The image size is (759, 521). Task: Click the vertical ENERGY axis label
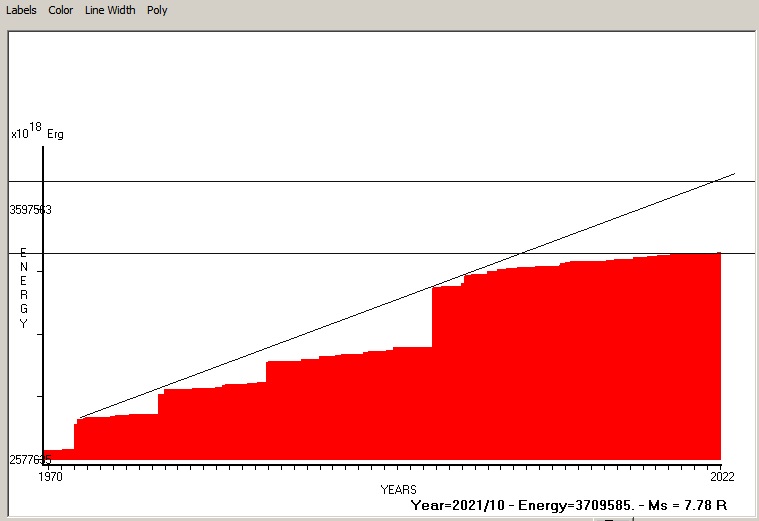(24, 289)
